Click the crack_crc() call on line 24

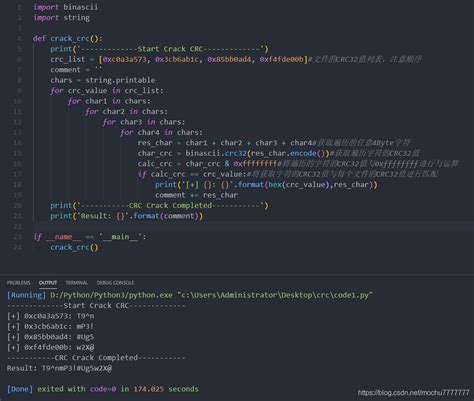[x=74, y=247]
